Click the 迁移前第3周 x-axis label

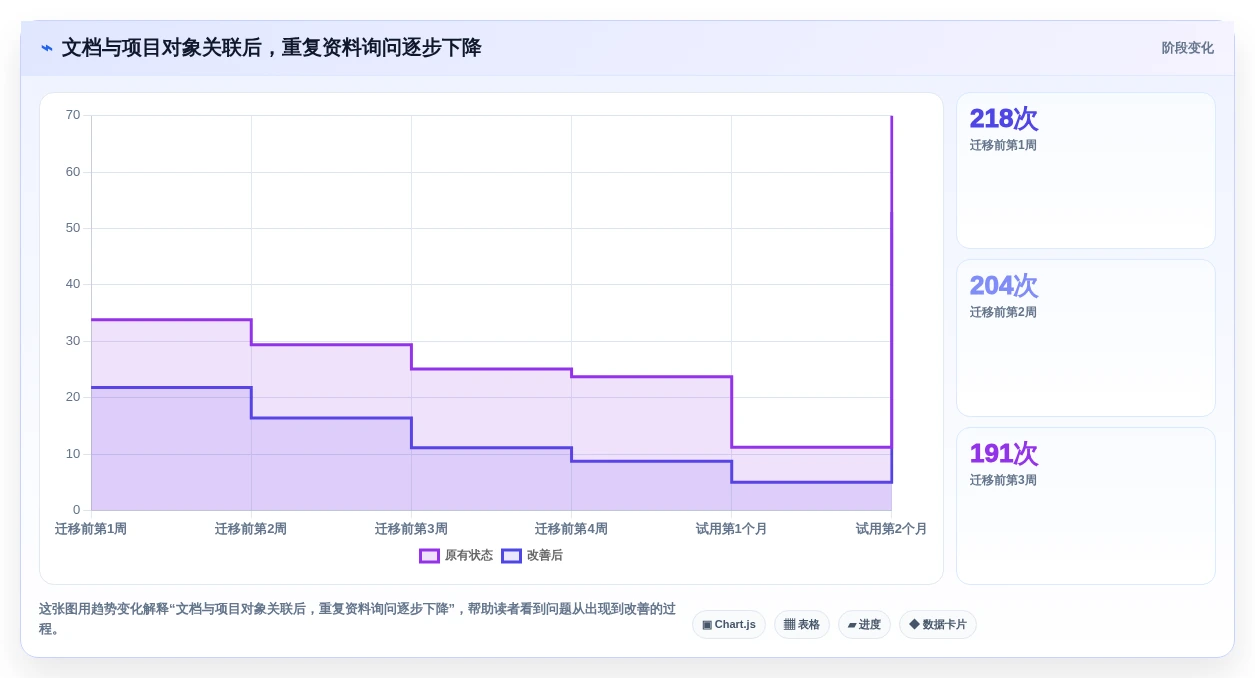tap(411, 529)
